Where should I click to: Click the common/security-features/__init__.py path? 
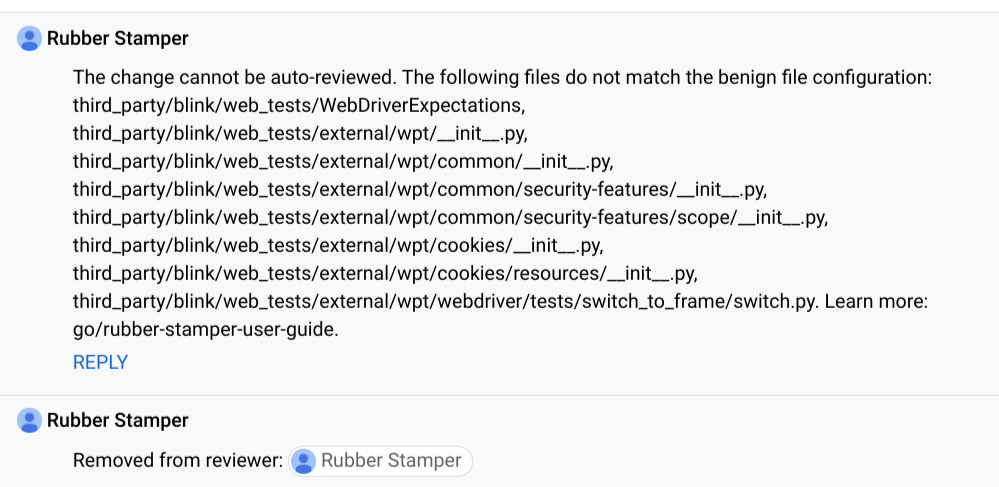pos(420,188)
